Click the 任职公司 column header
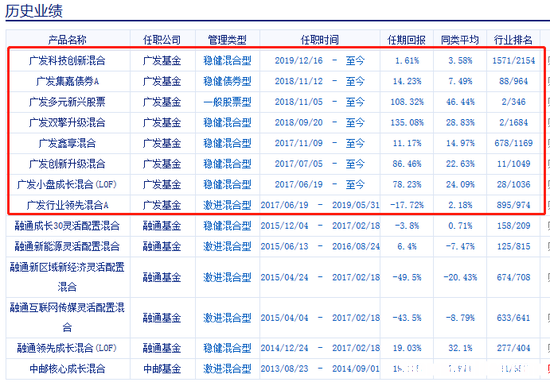 (162, 40)
